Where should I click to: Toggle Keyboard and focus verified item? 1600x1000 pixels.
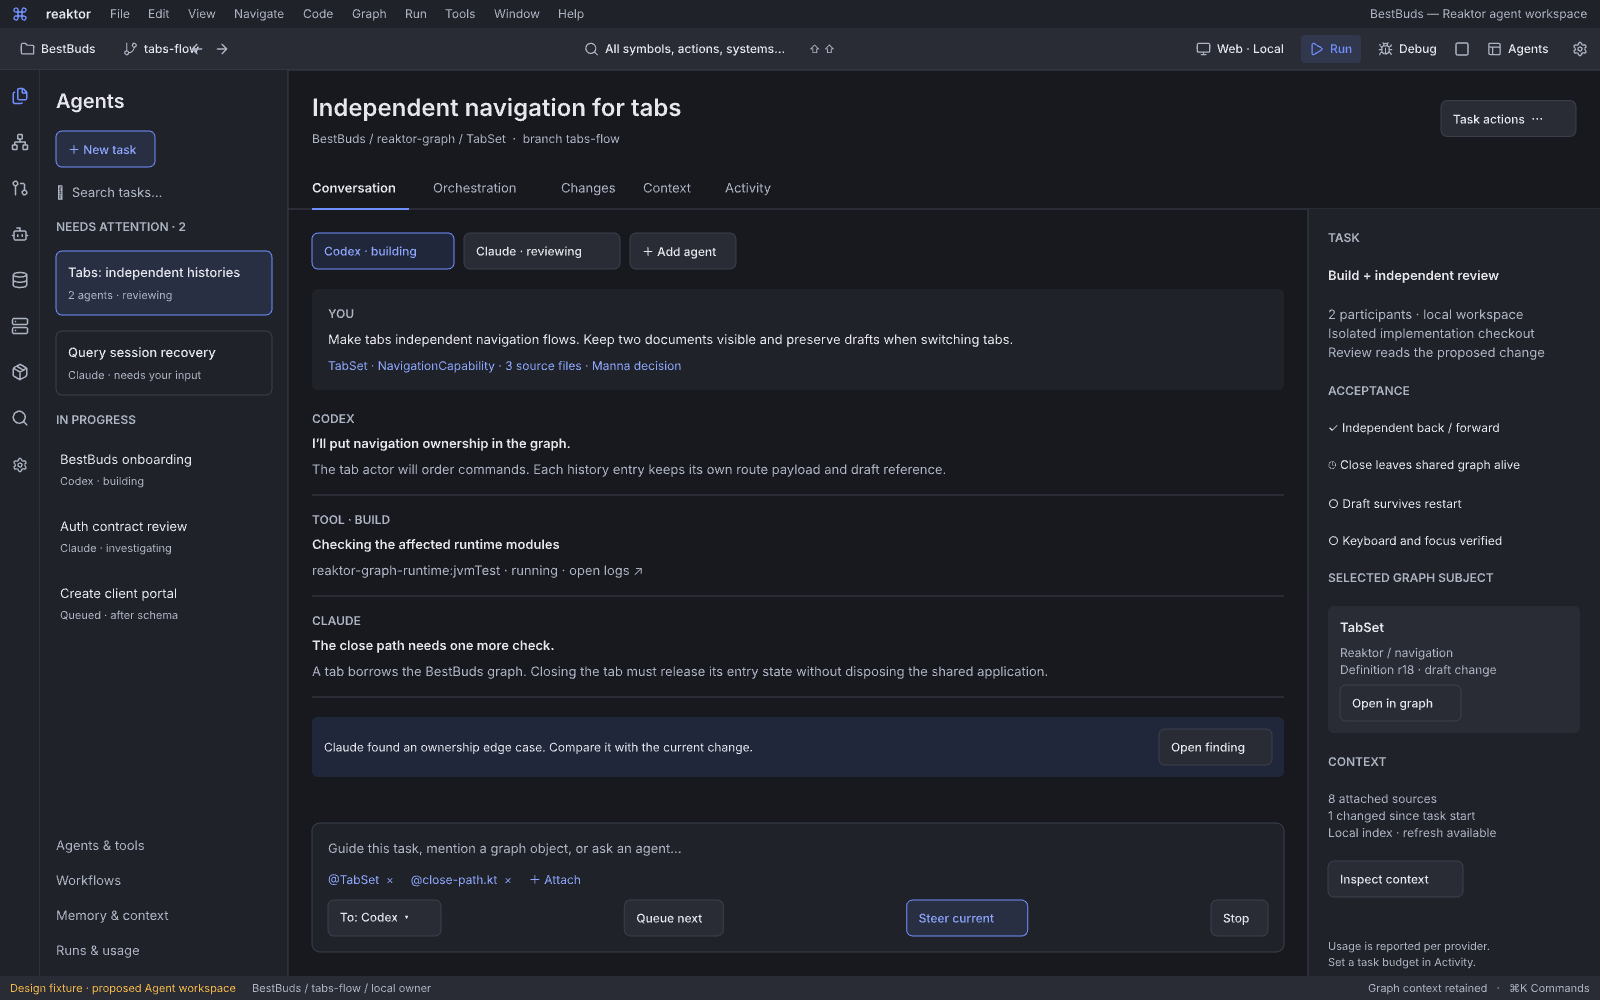coord(1414,541)
